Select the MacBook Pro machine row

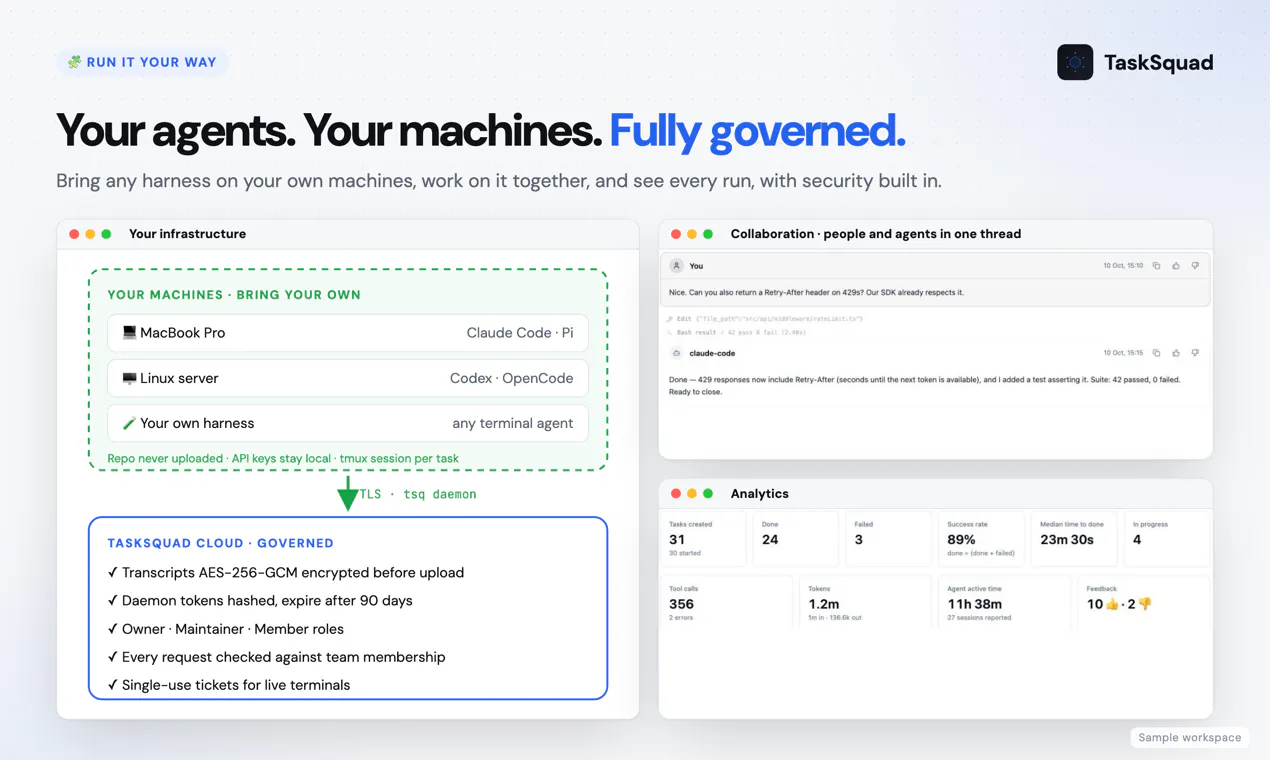click(x=348, y=333)
